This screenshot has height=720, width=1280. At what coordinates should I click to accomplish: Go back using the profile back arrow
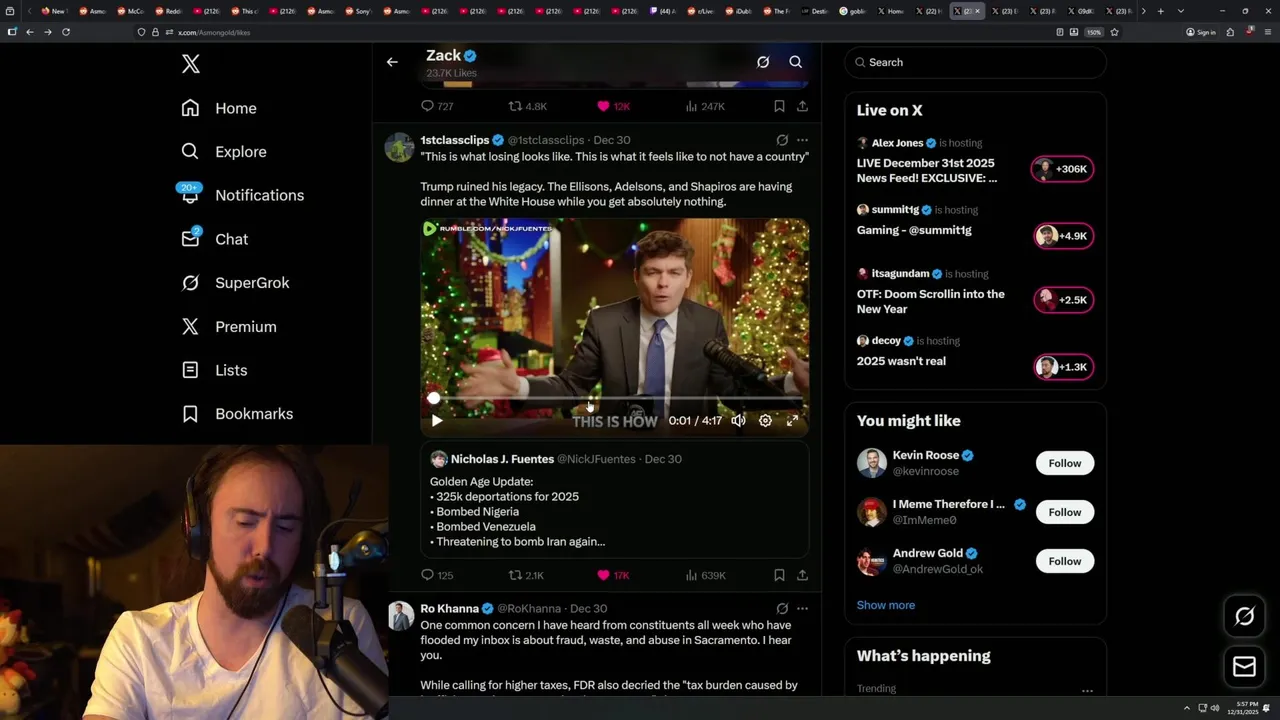pos(392,62)
